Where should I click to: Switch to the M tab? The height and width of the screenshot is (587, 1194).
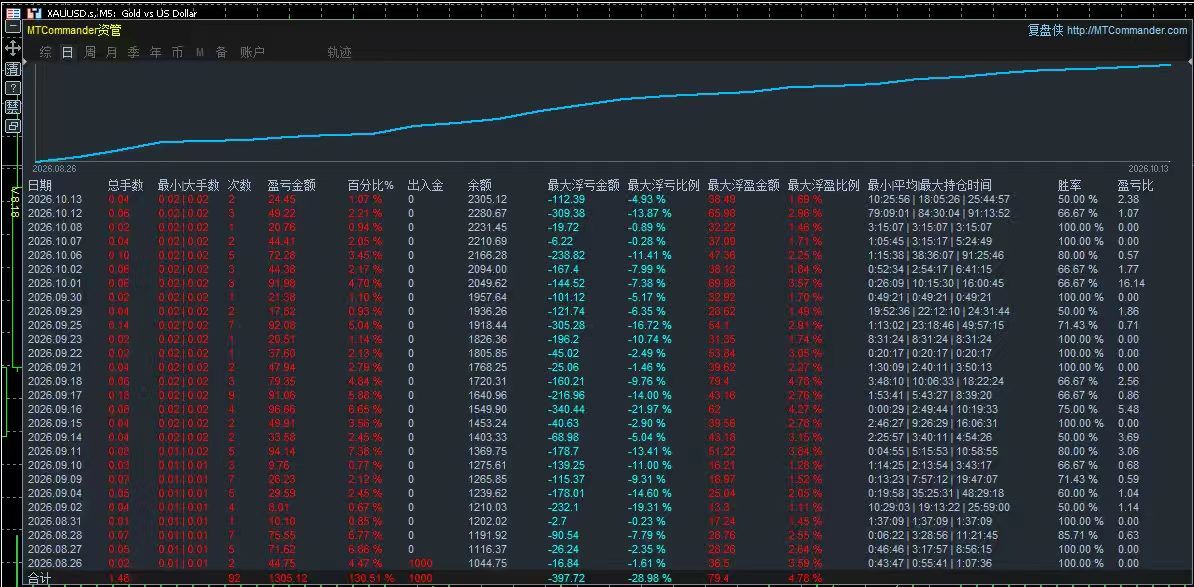[x=200, y=53]
